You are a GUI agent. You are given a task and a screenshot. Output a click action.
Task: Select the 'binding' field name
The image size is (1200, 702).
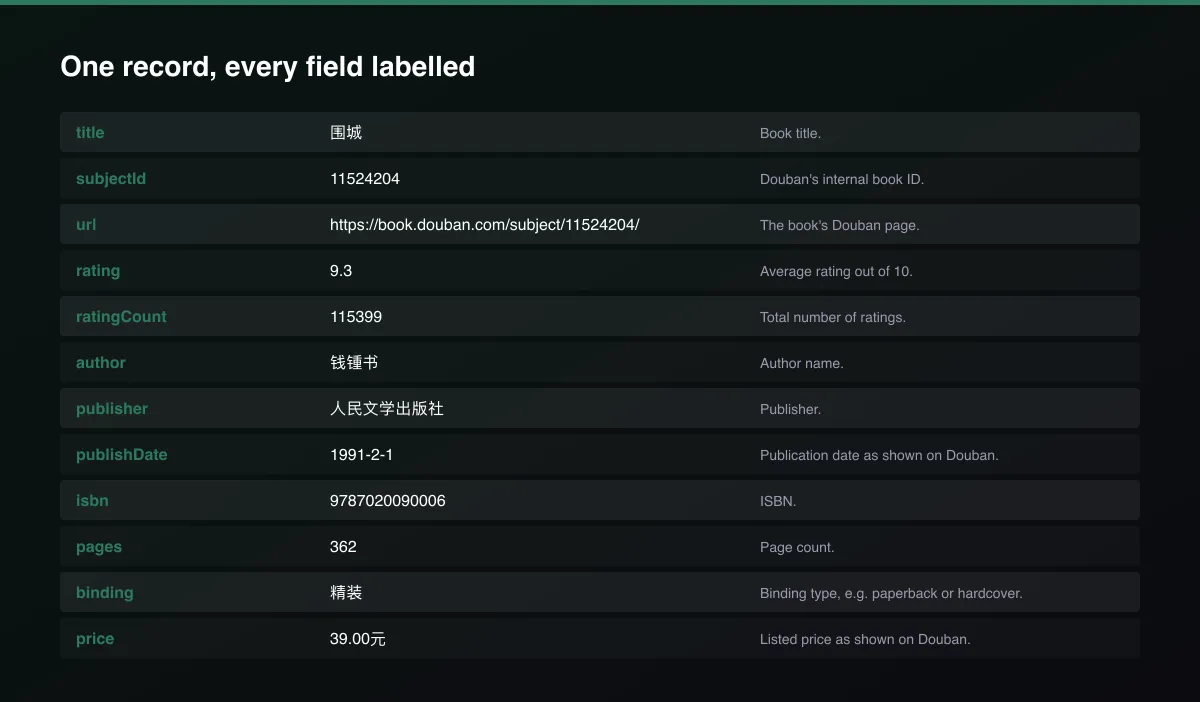pyautogui.click(x=105, y=592)
